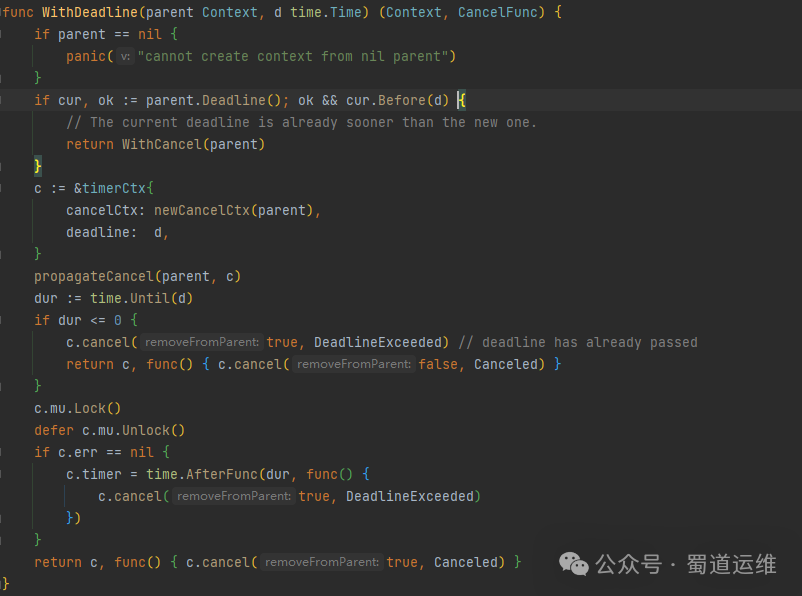Click the &timerCtx struct literal

[x=114, y=188]
